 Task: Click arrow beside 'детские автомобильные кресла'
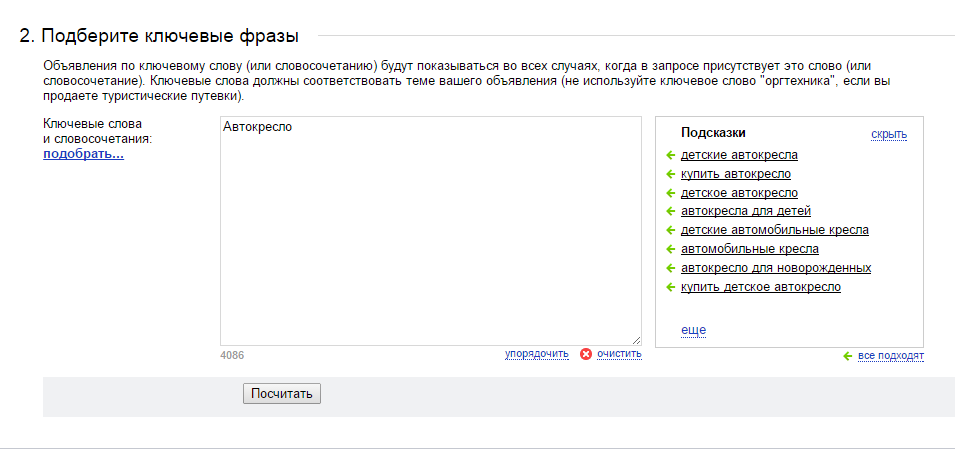[x=671, y=231]
